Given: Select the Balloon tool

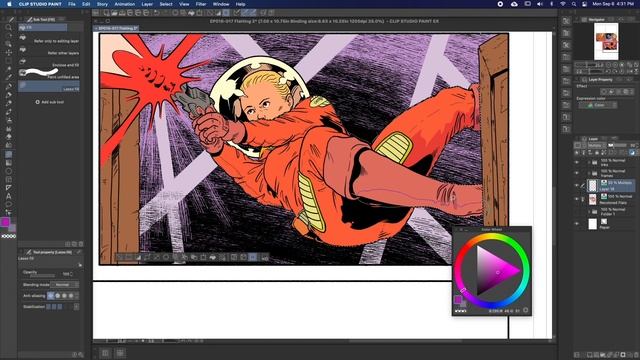Looking at the screenshot, I should [x=8, y=204].
